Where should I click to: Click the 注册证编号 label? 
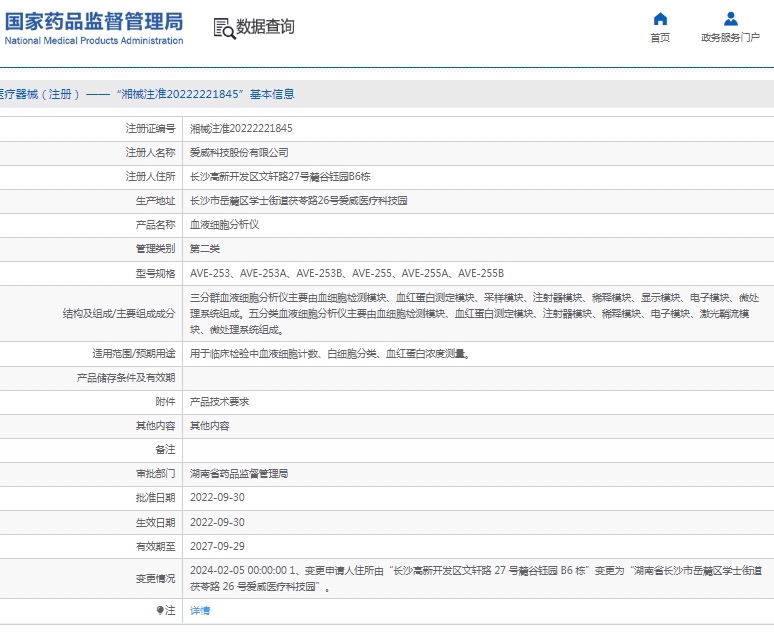point(151,128)
